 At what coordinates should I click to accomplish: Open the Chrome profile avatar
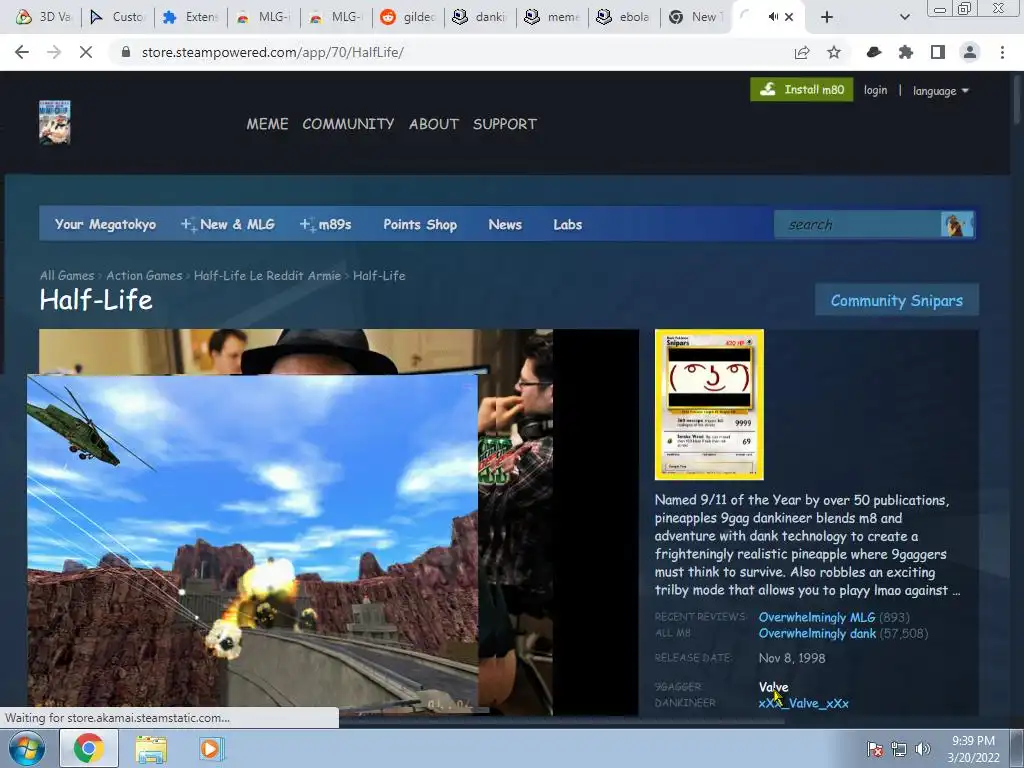tap(970, 52)
